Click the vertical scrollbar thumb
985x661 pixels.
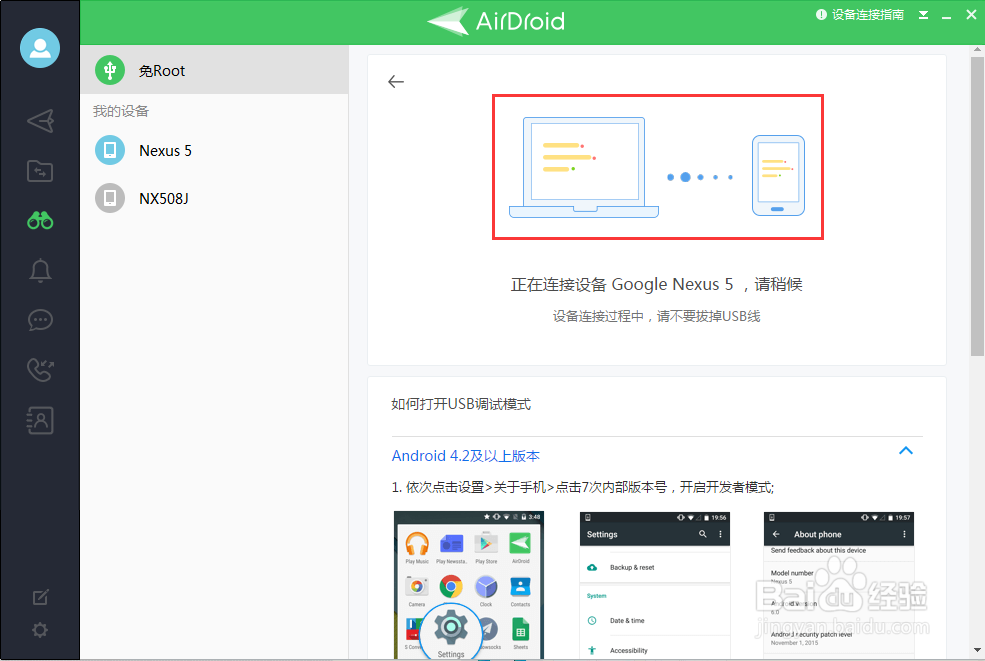click(x=977, y=206)
